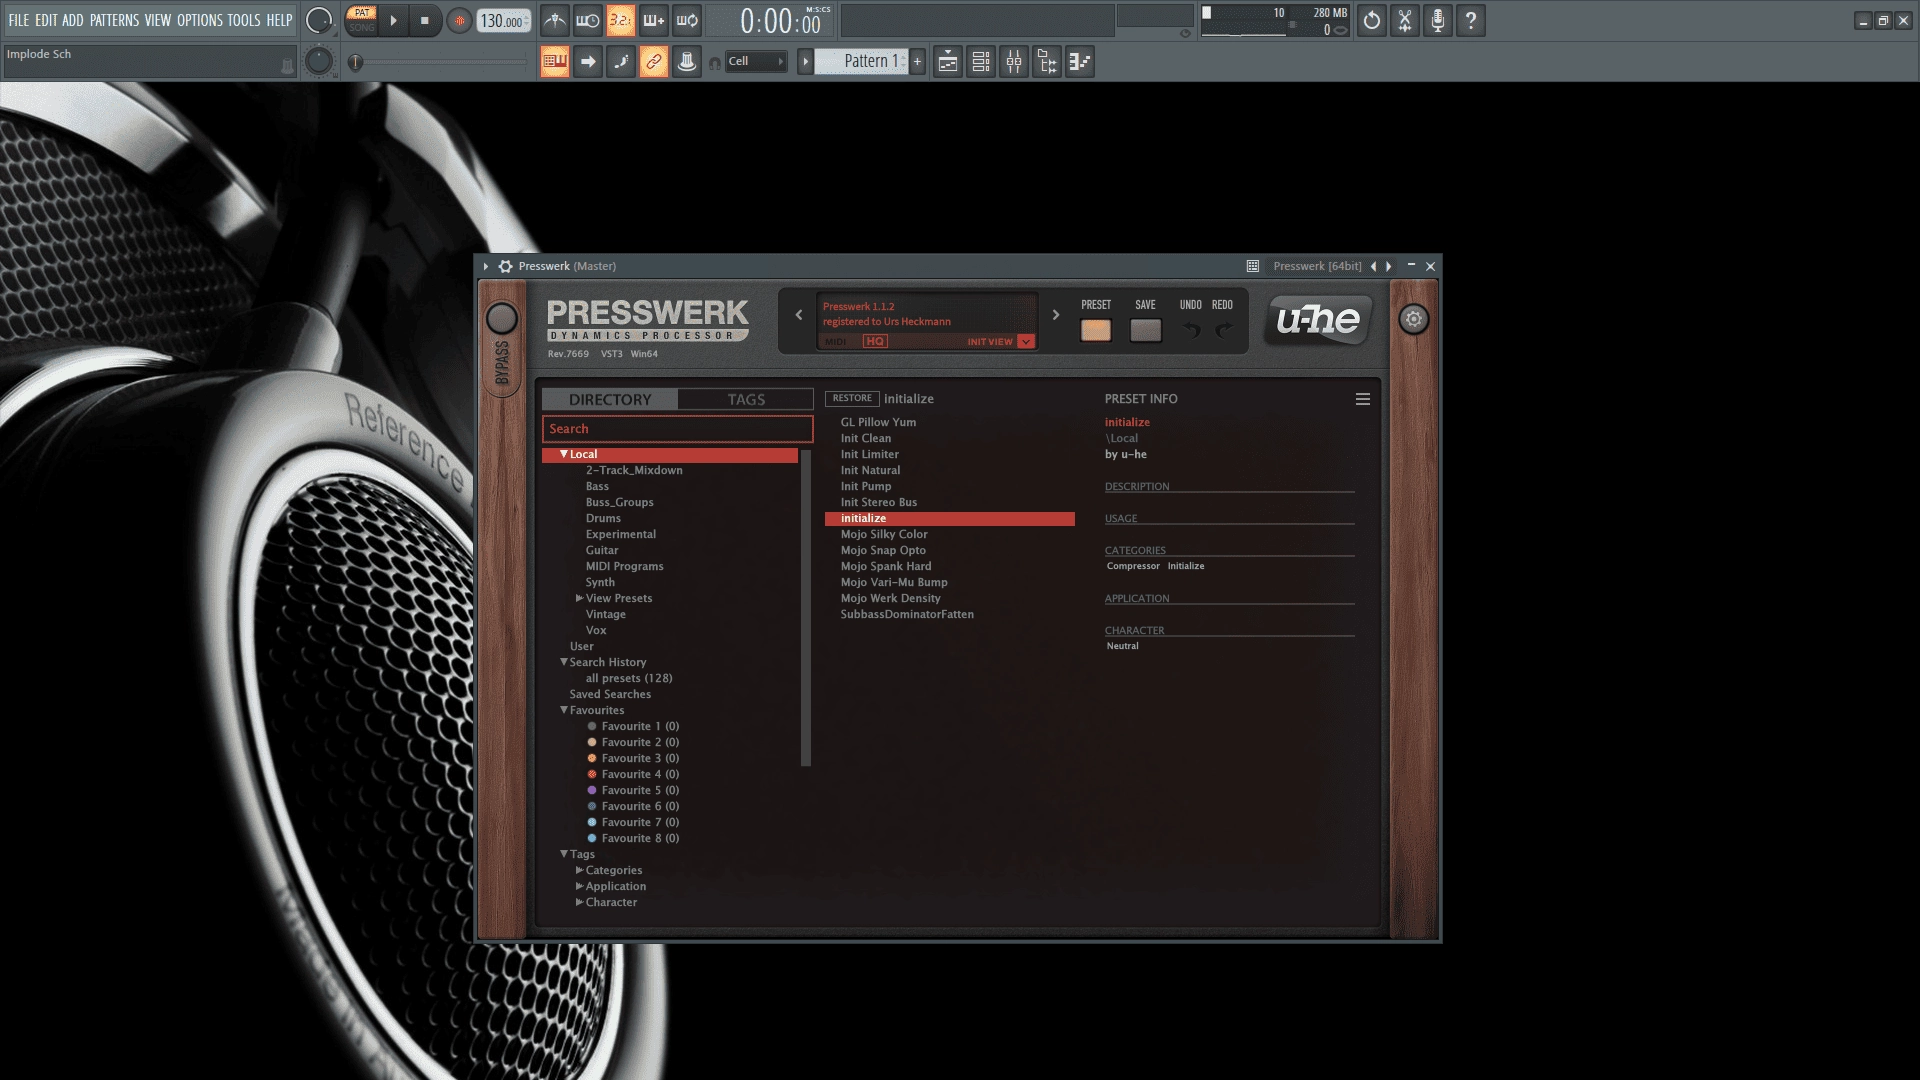Switch to the DIRECTORY tab
The height and width of the screenshot is (1080, 1920).
(x=610, y=399)
